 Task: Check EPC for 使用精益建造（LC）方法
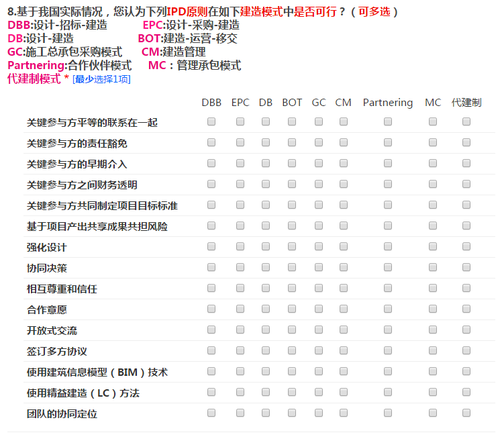click(x=240, y=392)
